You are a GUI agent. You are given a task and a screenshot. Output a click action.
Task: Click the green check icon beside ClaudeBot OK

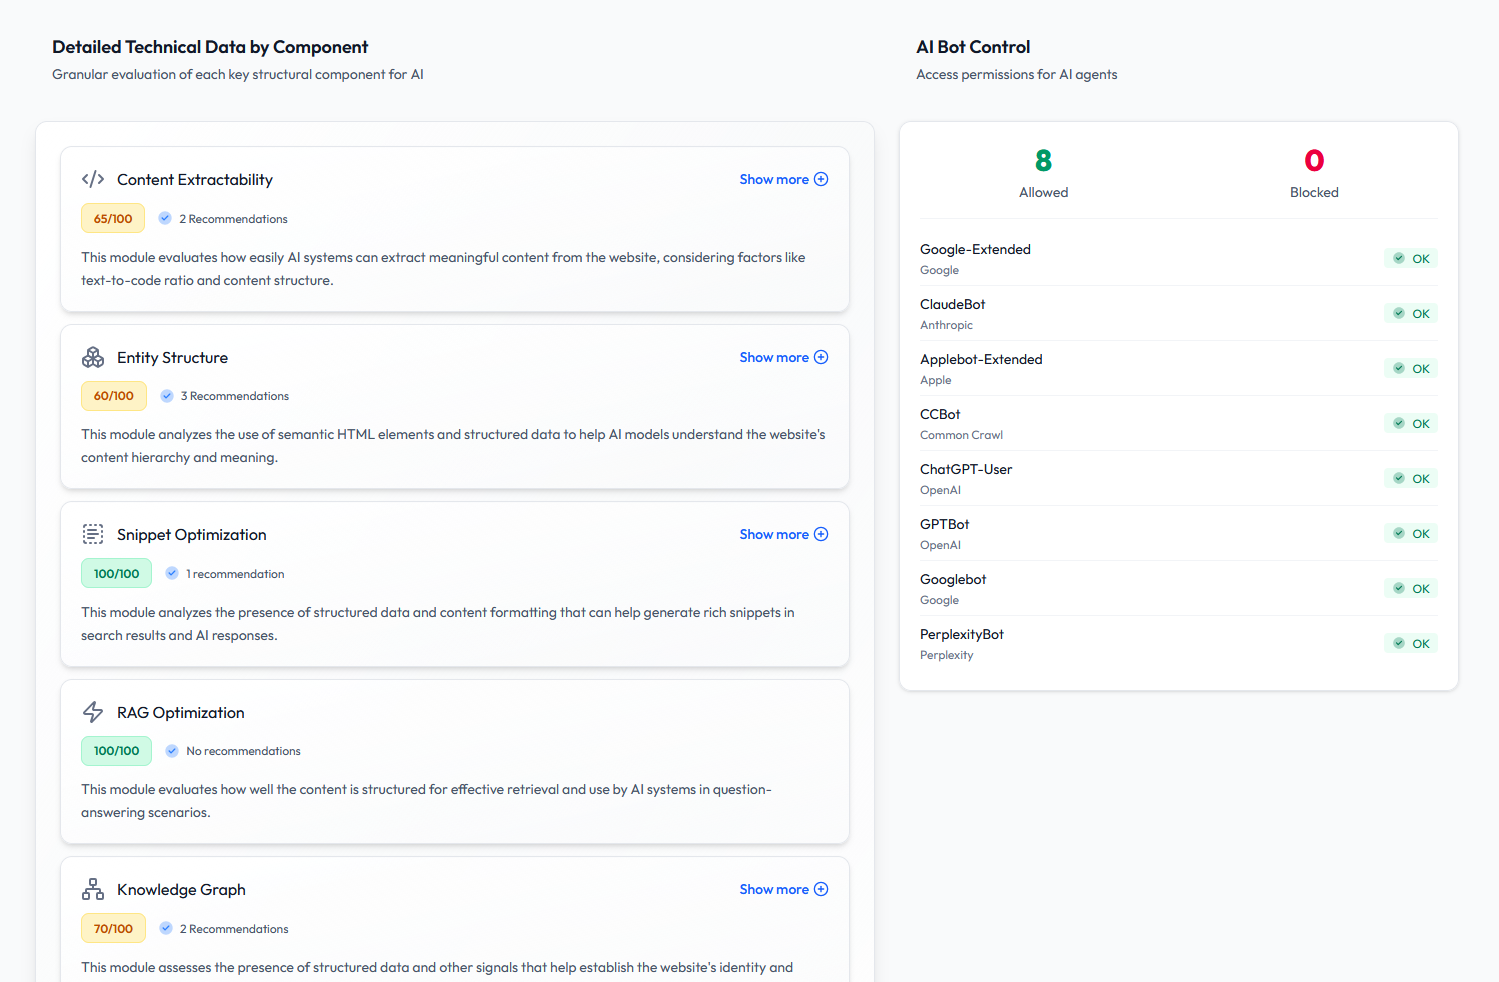1399,313
